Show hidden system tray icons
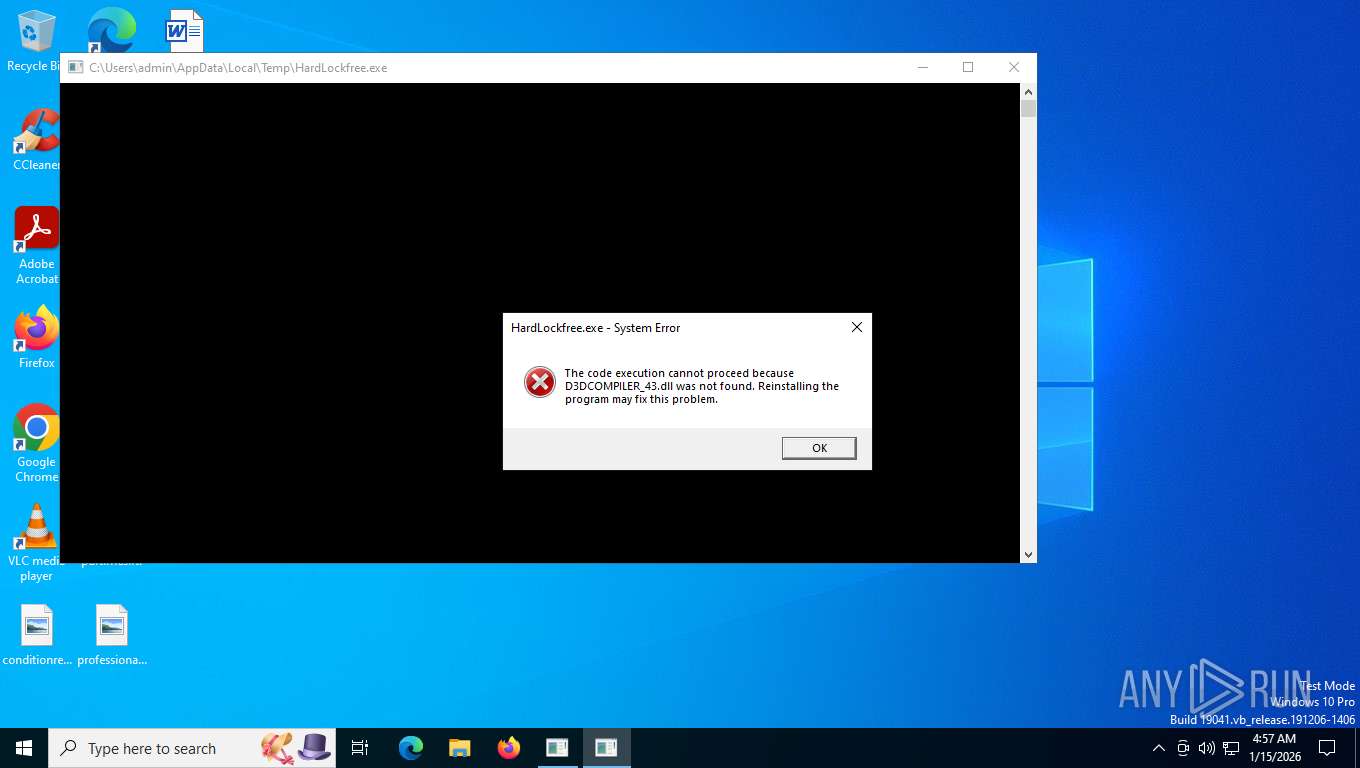1360x768 pixels. tap(1158, 748)
